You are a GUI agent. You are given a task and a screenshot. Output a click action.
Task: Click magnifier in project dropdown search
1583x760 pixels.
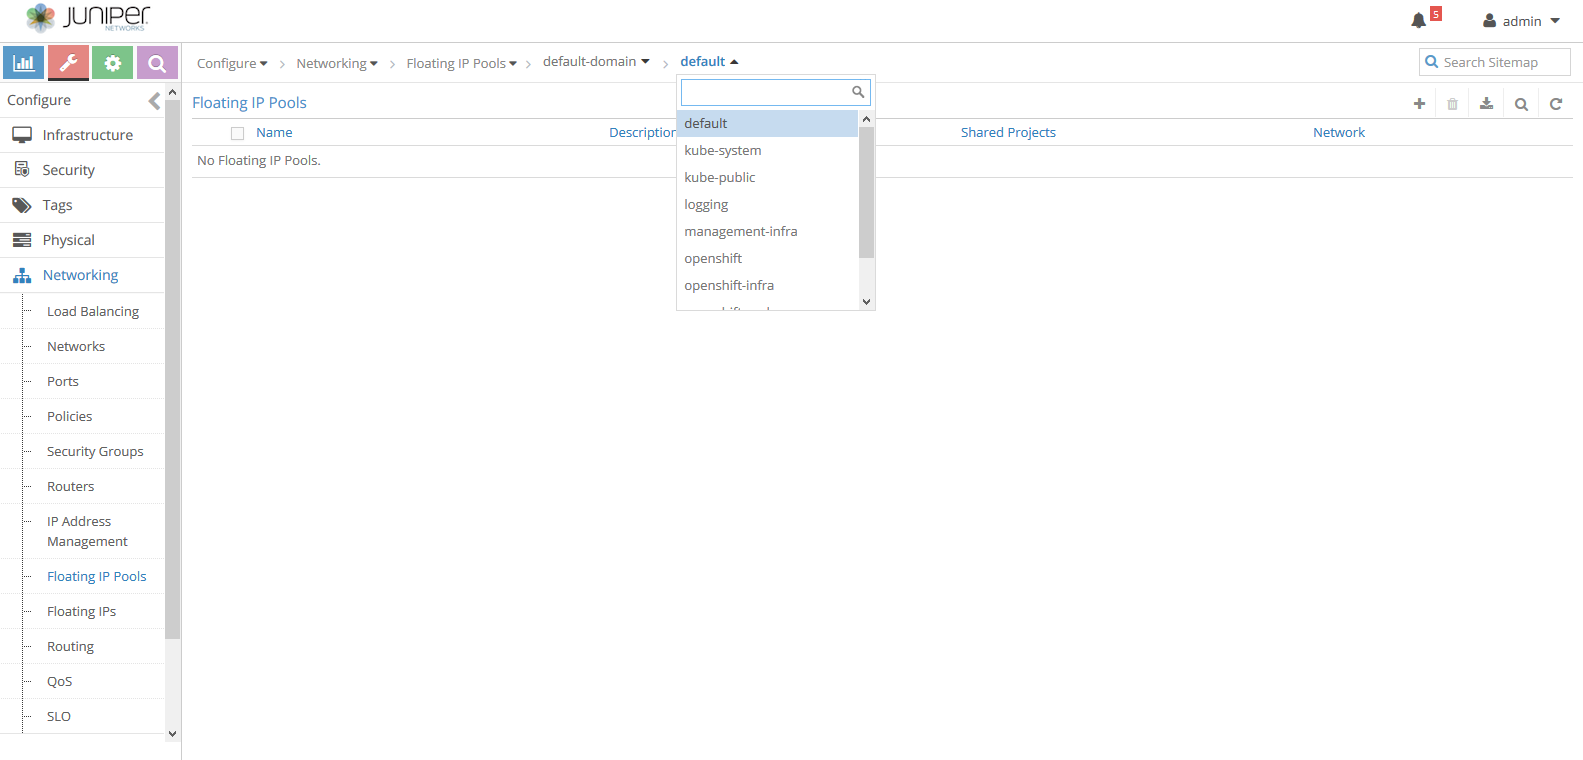click(858, 92)
